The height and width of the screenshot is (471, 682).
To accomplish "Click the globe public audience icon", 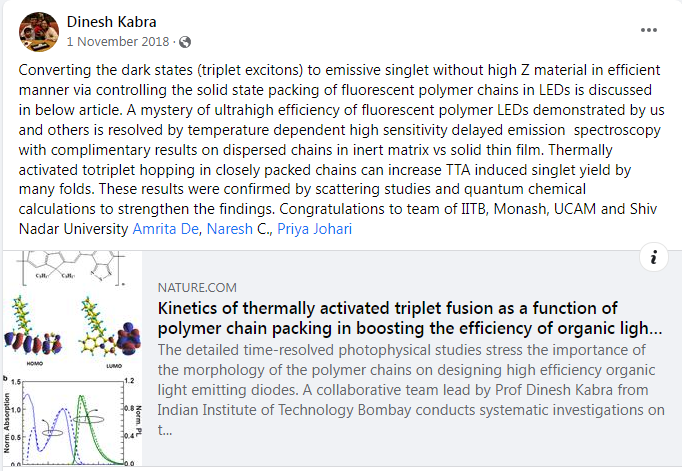I will 185,42.
